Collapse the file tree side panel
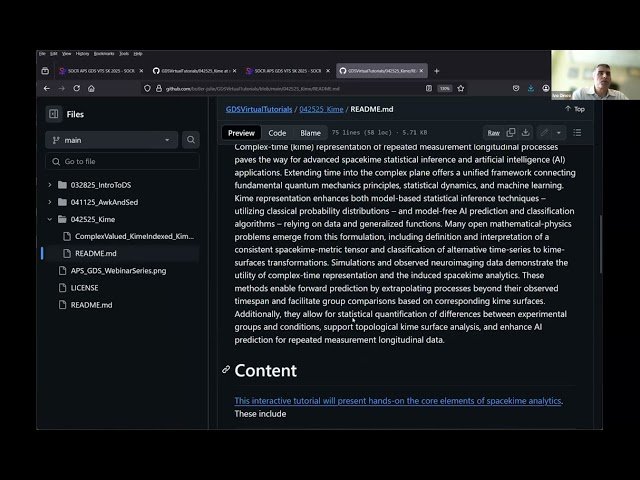The width and height of the screenshot is (640, 480). [x=52, y=114]
